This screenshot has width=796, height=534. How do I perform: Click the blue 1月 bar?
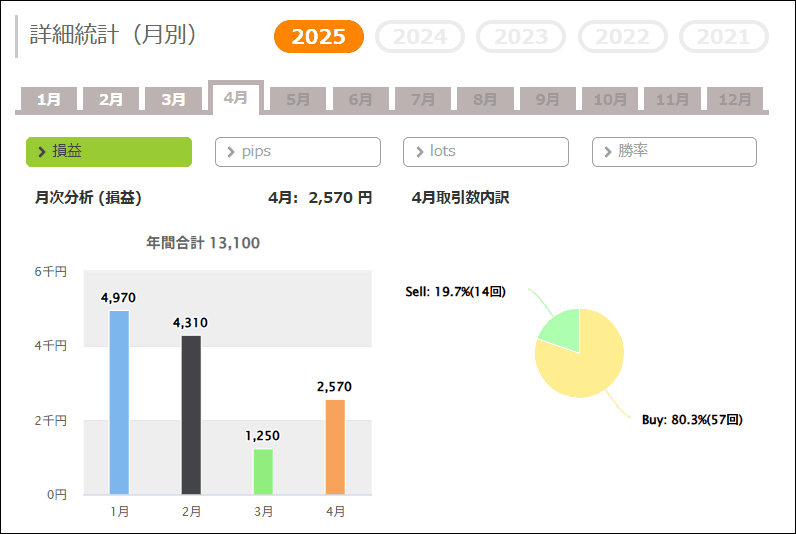coord(119,403)
